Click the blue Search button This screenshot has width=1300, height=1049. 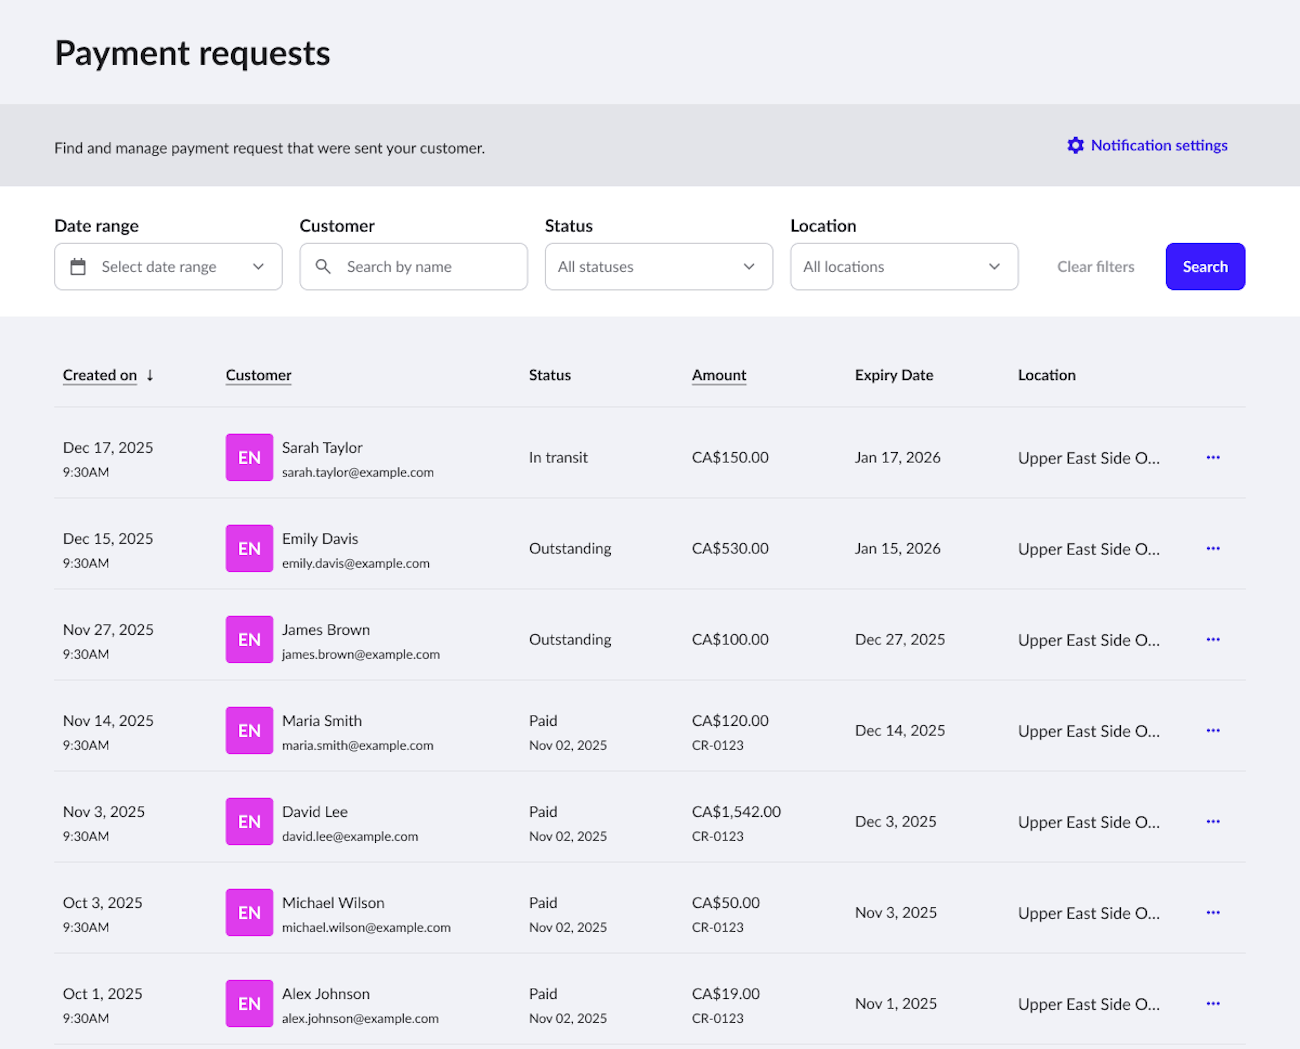point(1205,267)
